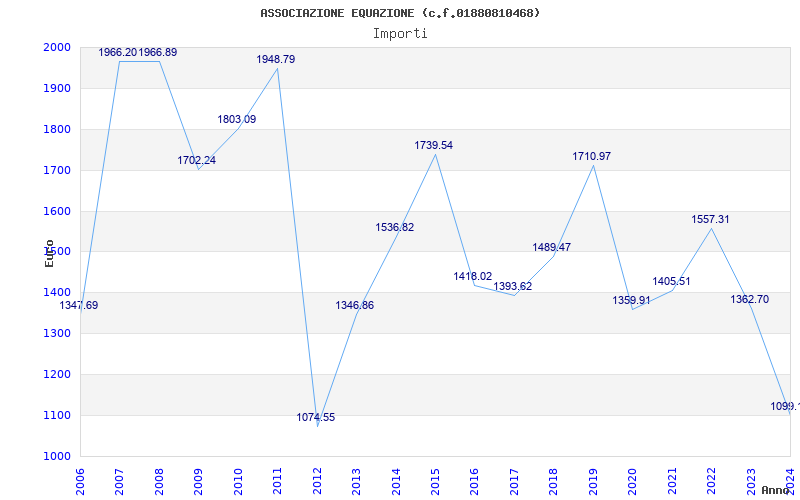
Task: Select the 2019 x-axis year label
Action: [593, 481]
